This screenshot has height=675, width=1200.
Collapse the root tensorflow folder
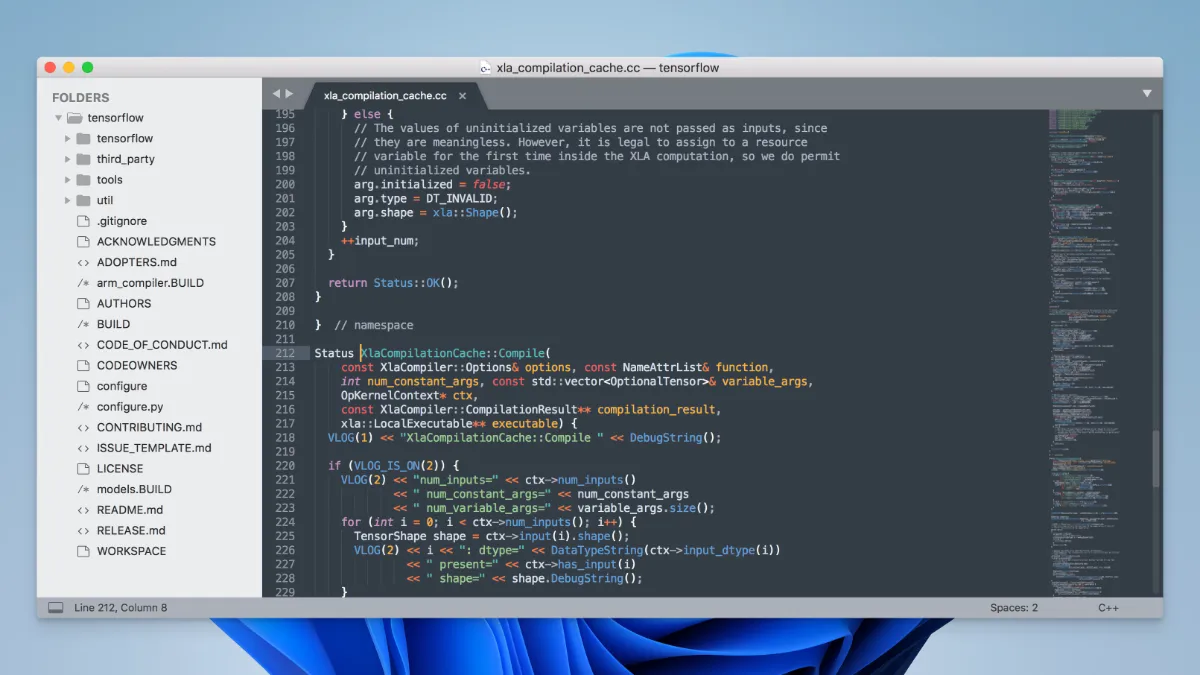point(58,118)
